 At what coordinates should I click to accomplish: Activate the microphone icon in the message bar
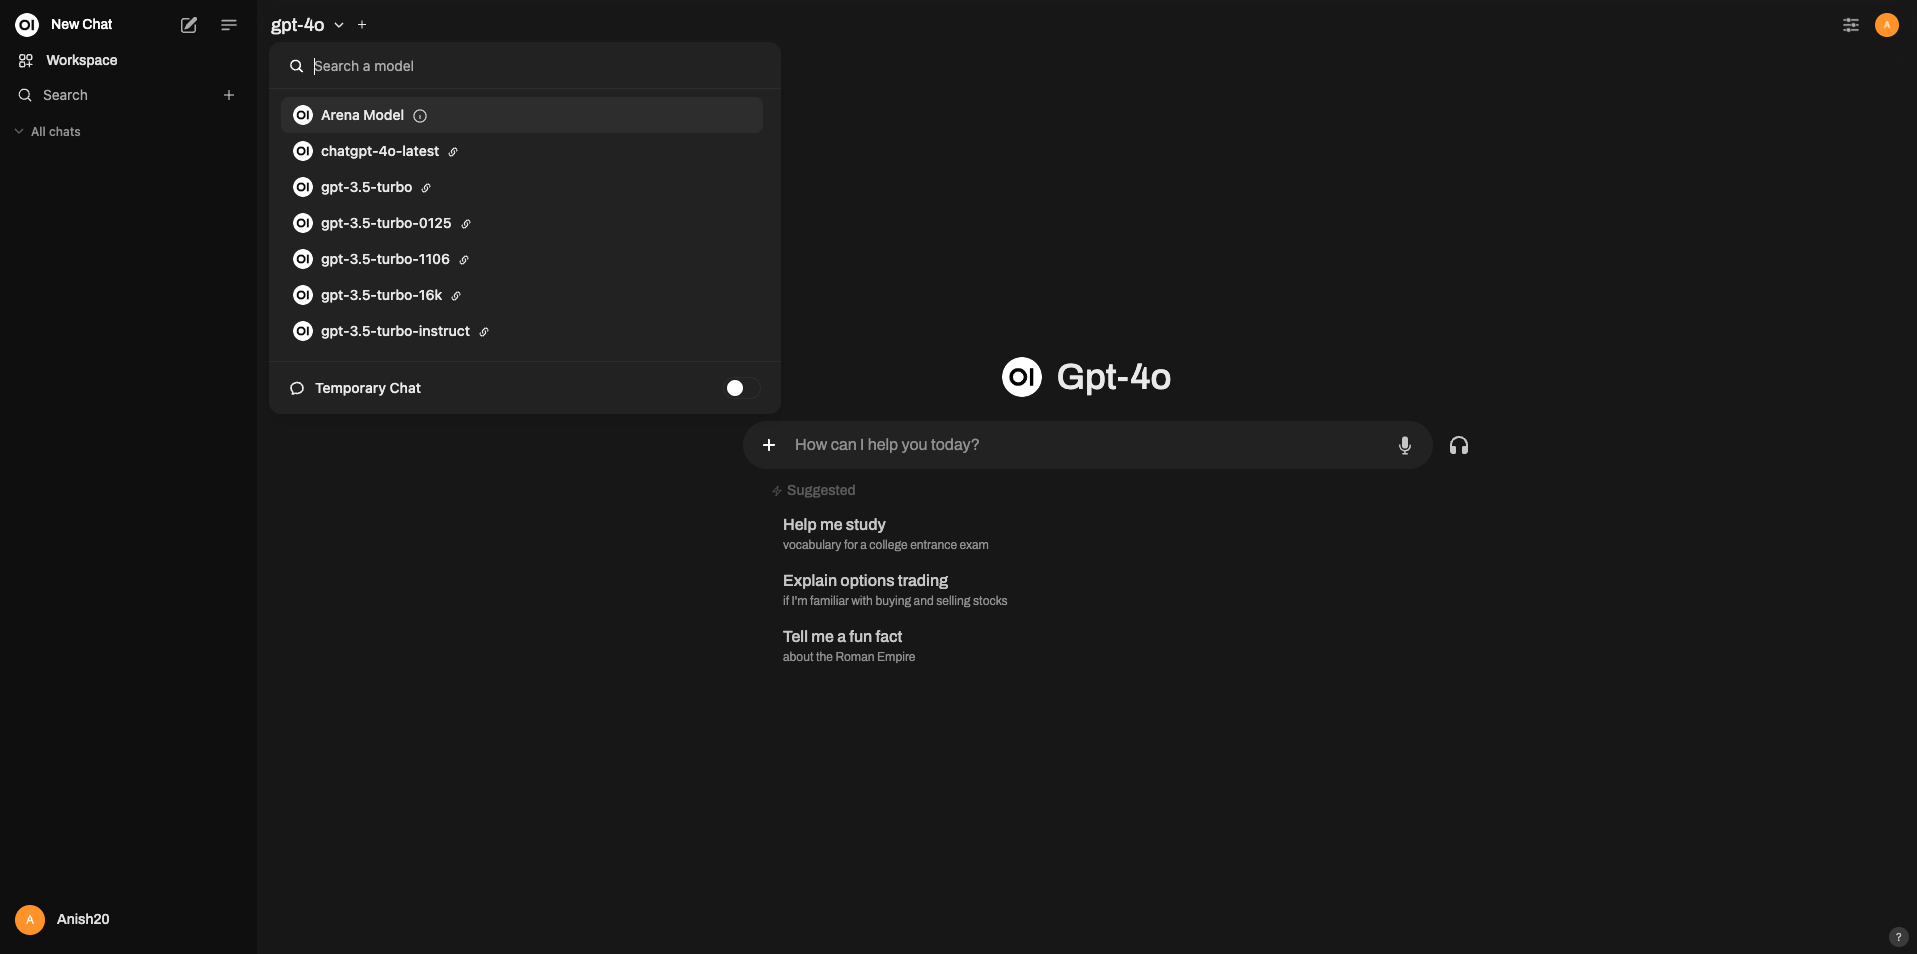[x=1404, y=445]
